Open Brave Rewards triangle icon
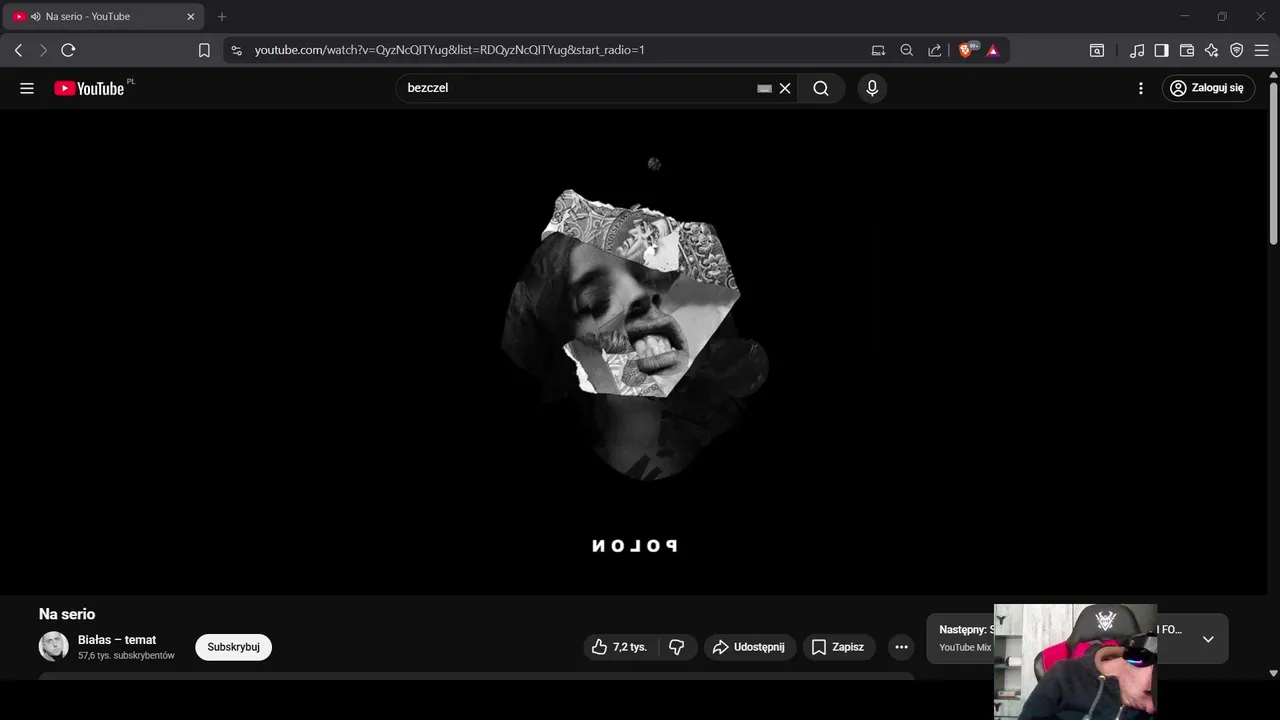This screenshot has width=1280, height=720. point(993,50)
